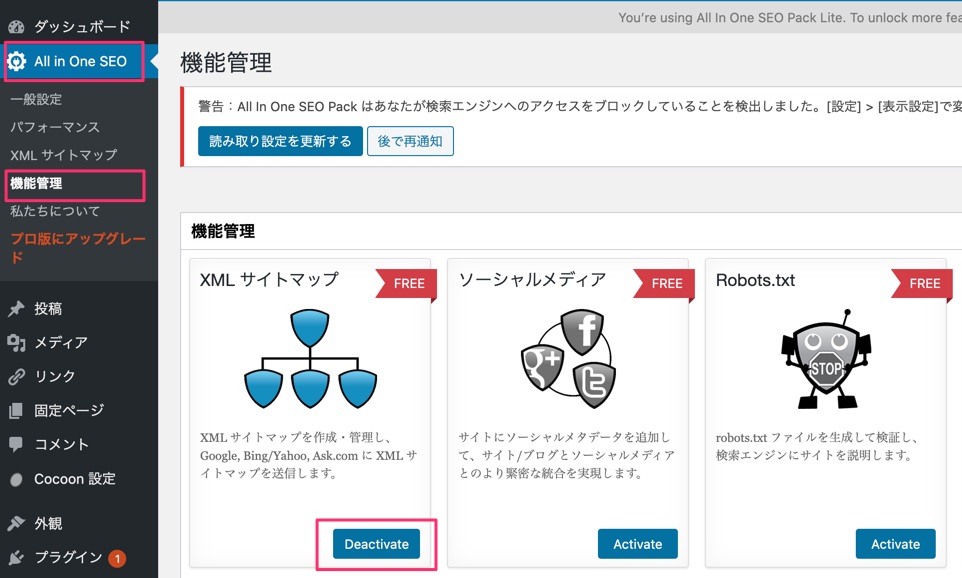Screen dimensions: 962x578
Task: Click the ソーシャルメディア card title
Action: (x=533, y=280)
